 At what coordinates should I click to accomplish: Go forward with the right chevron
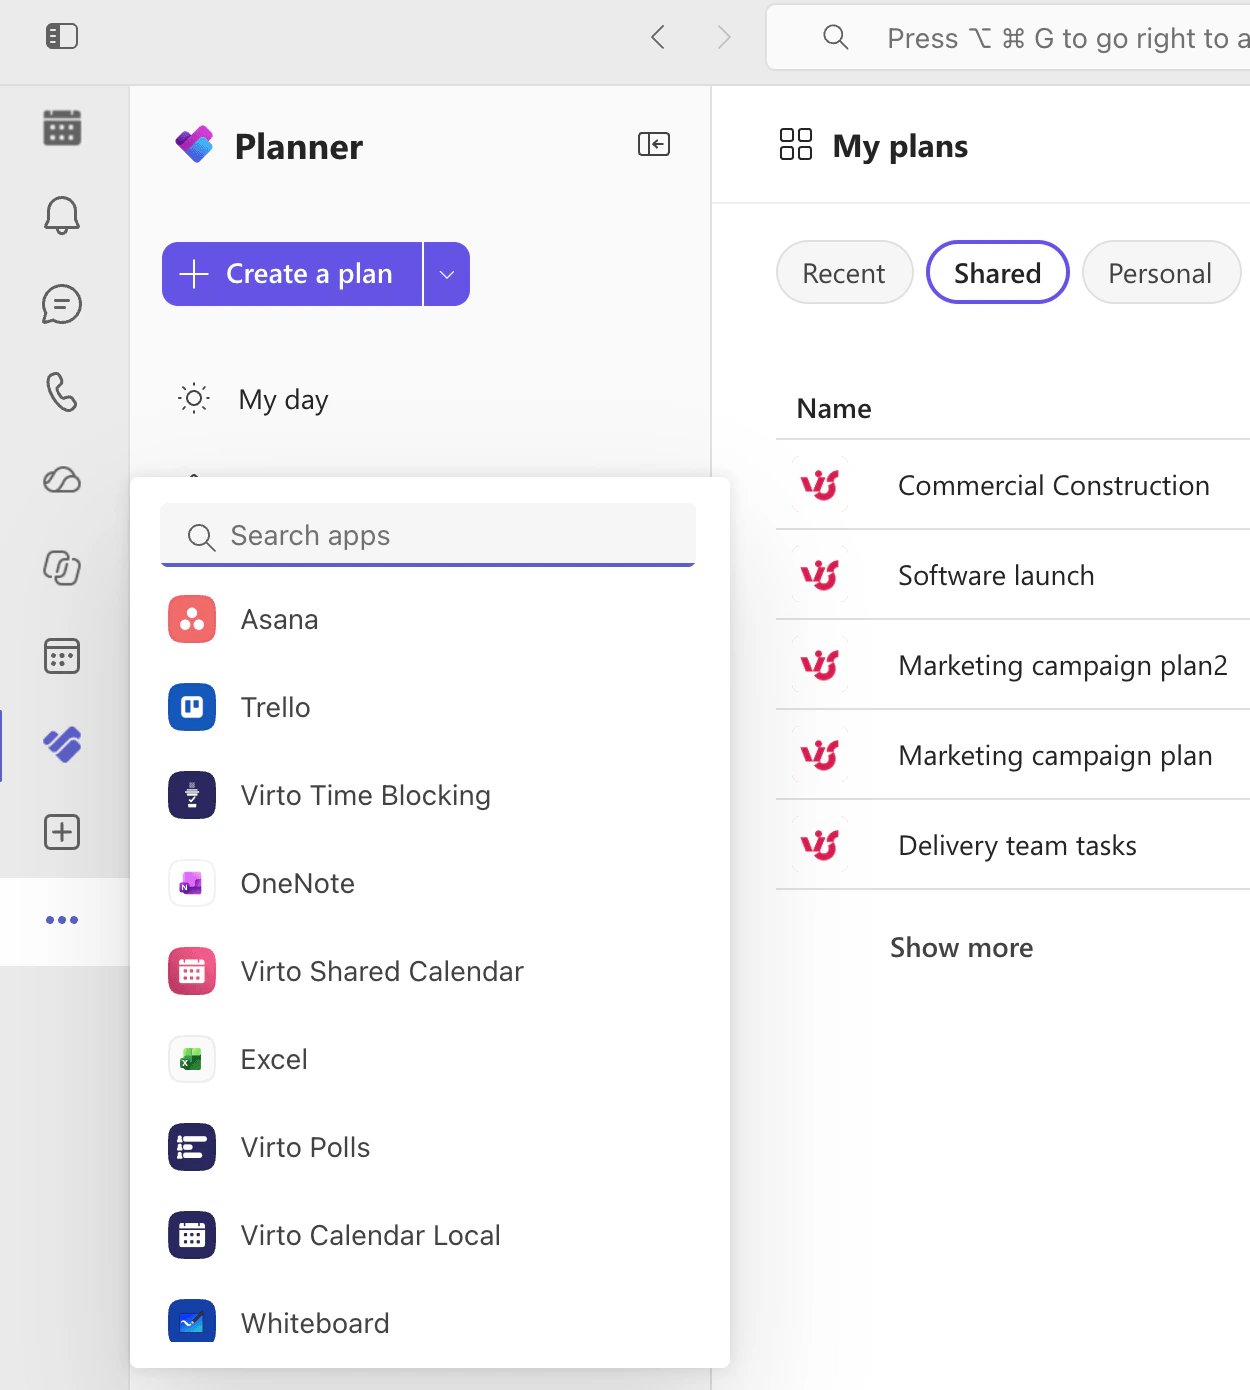[x=724, y=38]
